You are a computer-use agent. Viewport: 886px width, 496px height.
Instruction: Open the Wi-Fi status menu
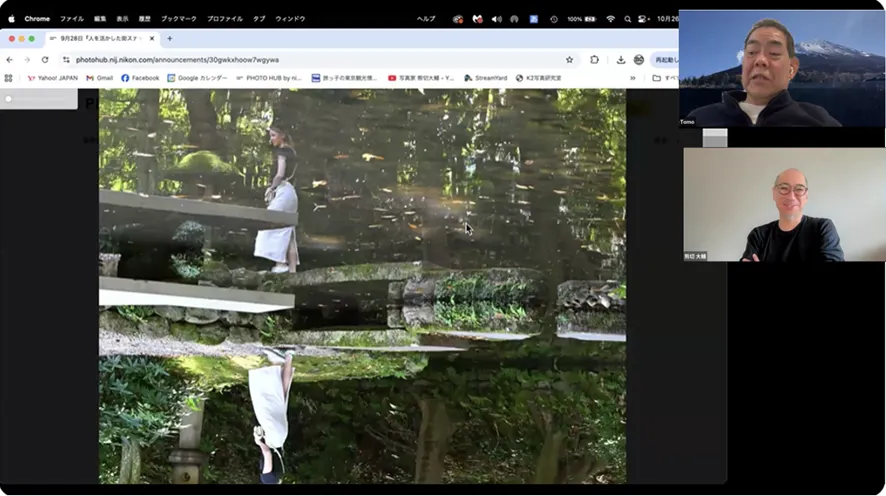[610, 18]
